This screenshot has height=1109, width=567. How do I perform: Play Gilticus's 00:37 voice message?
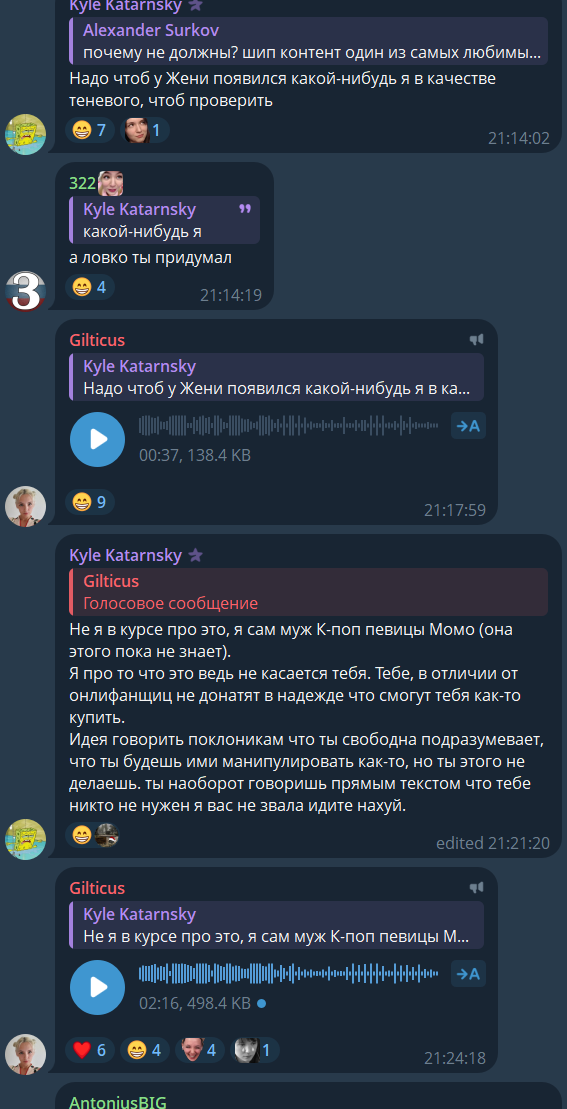point(98,439)
